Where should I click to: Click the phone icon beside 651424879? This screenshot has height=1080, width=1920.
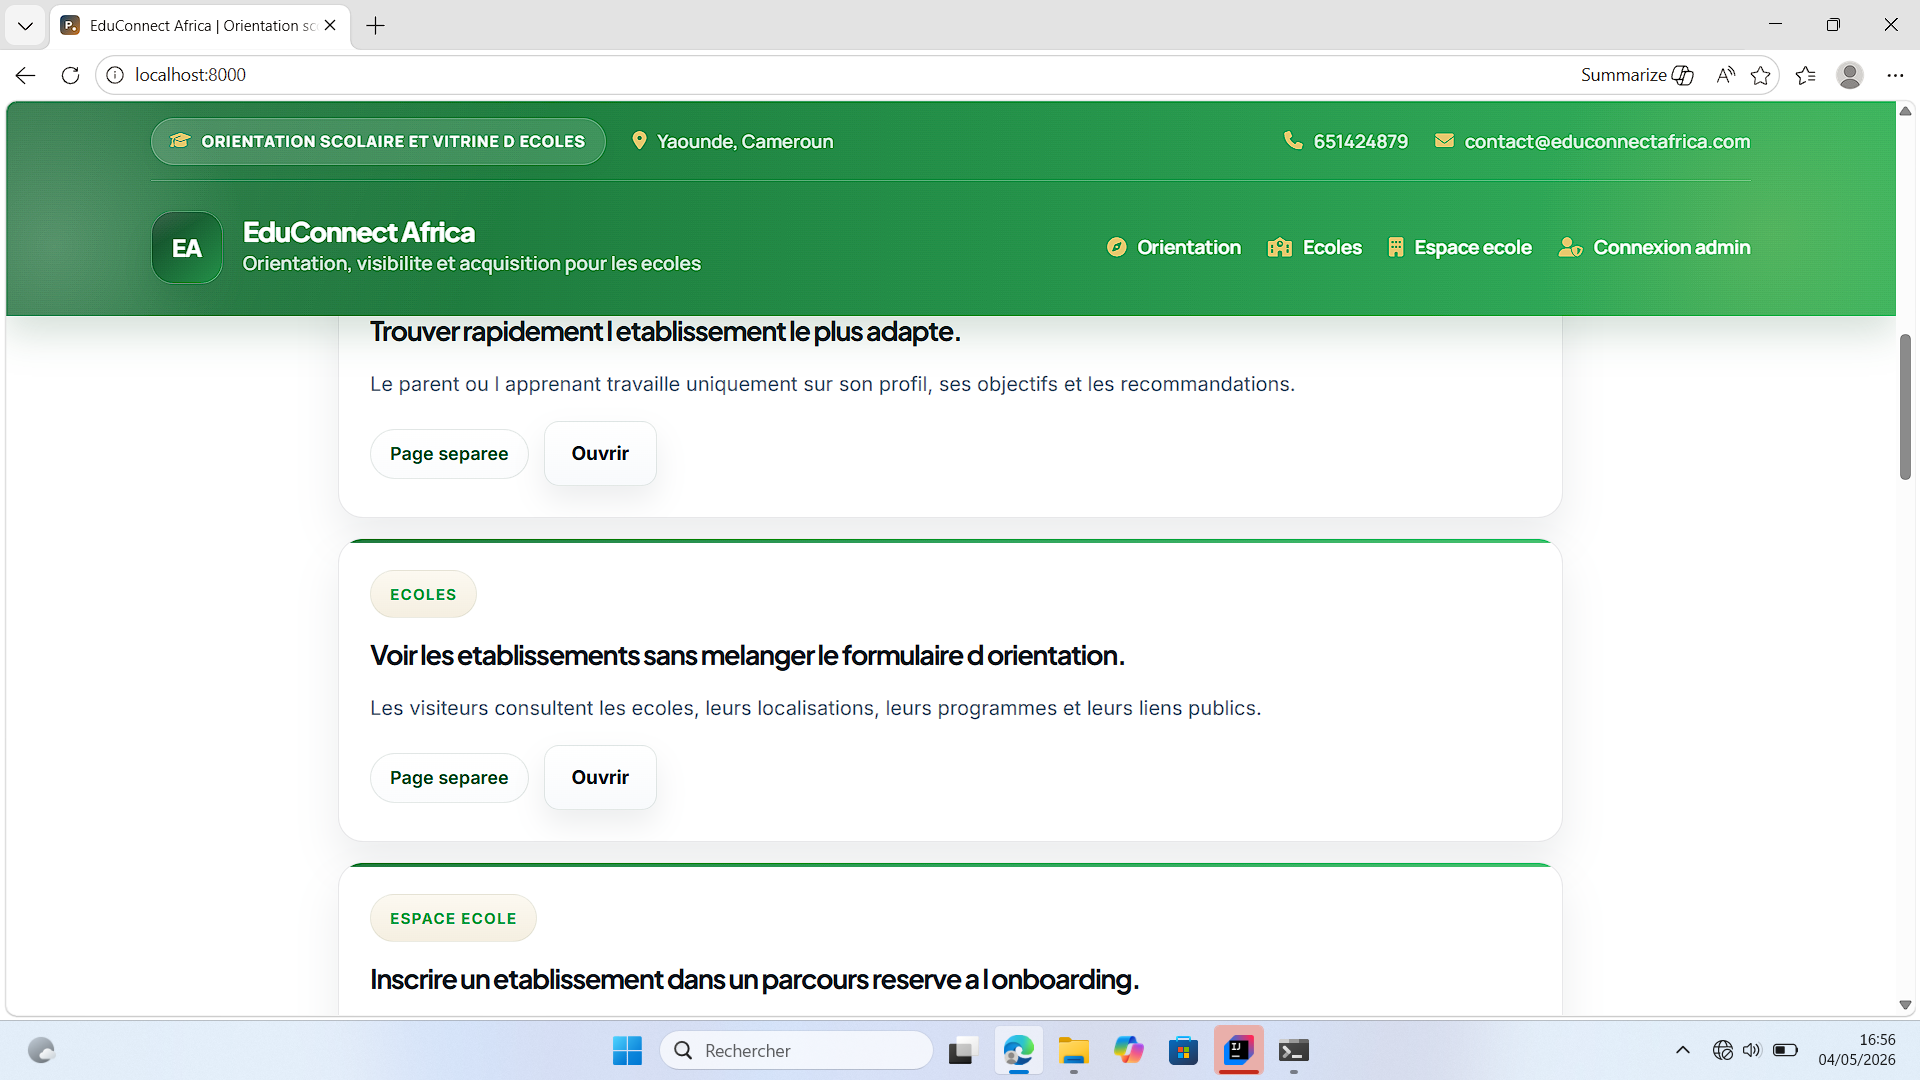1293,141
